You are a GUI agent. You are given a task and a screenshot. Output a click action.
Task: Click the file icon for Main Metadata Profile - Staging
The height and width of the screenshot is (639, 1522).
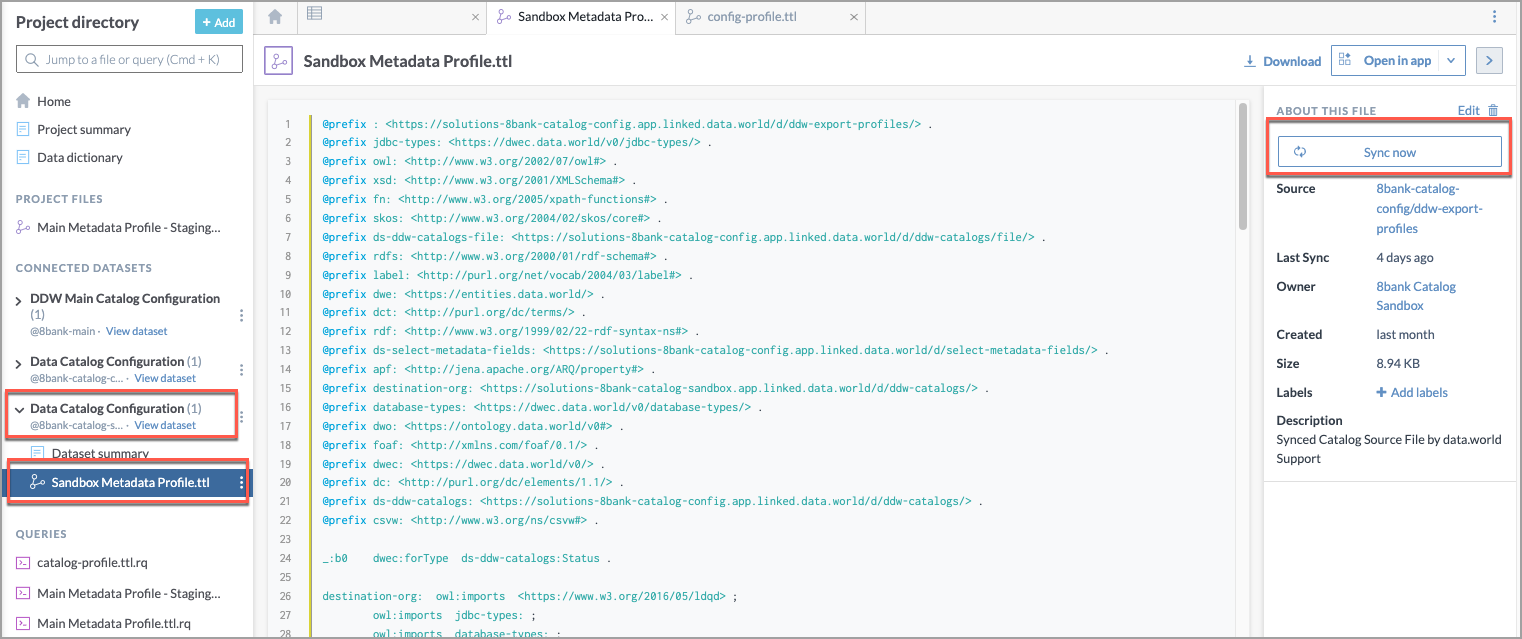coord(22,227)
